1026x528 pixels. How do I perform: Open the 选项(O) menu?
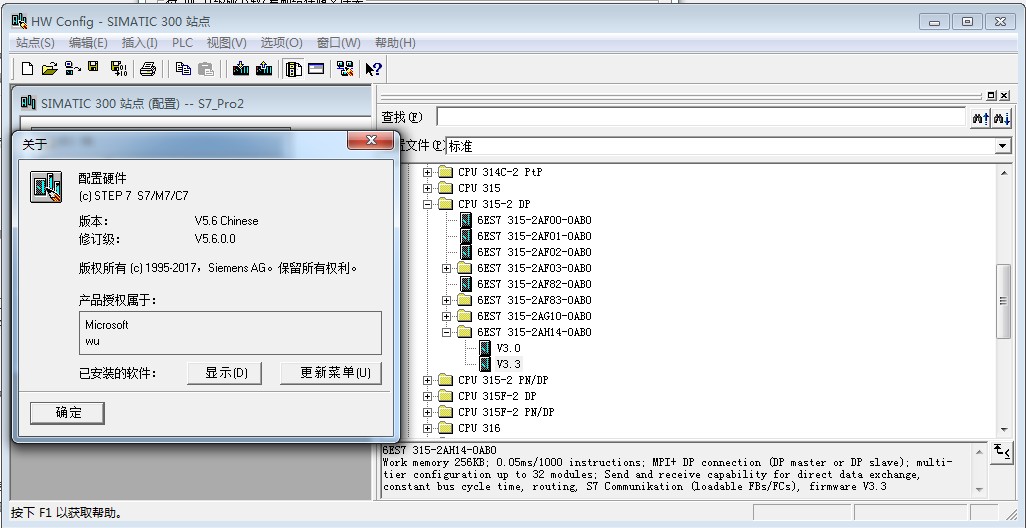[x=281, y=43]
